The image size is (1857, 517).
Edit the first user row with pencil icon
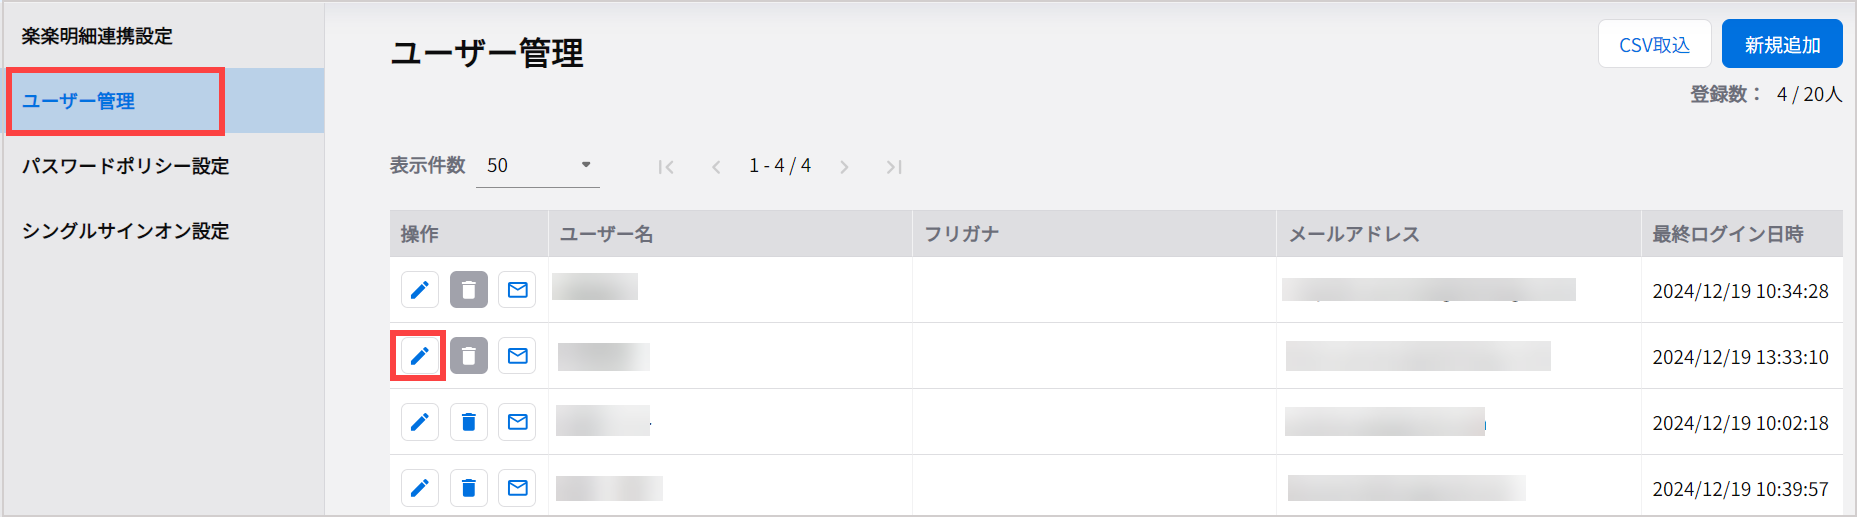coord(420,290)
